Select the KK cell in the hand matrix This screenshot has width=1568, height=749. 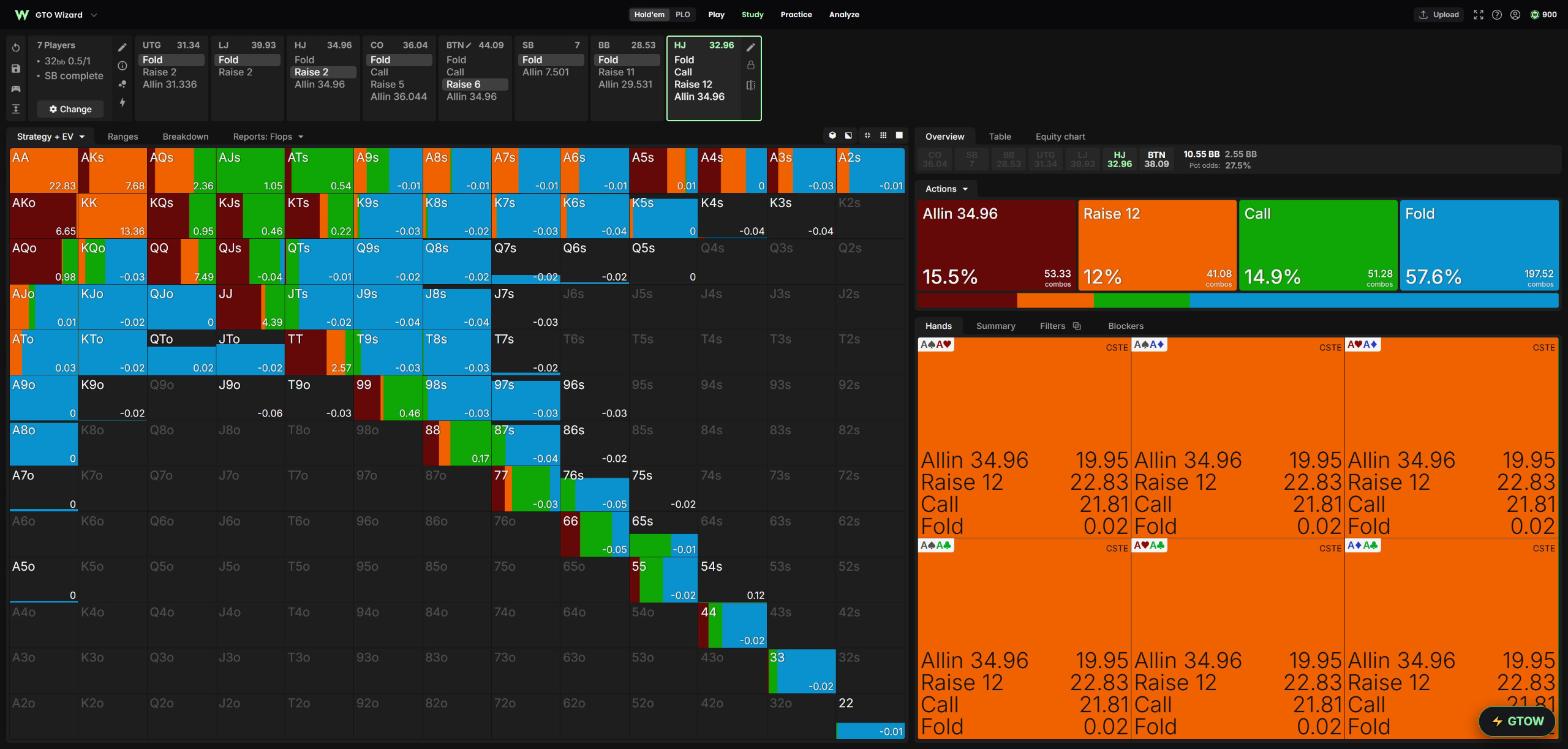pos(113,216)
